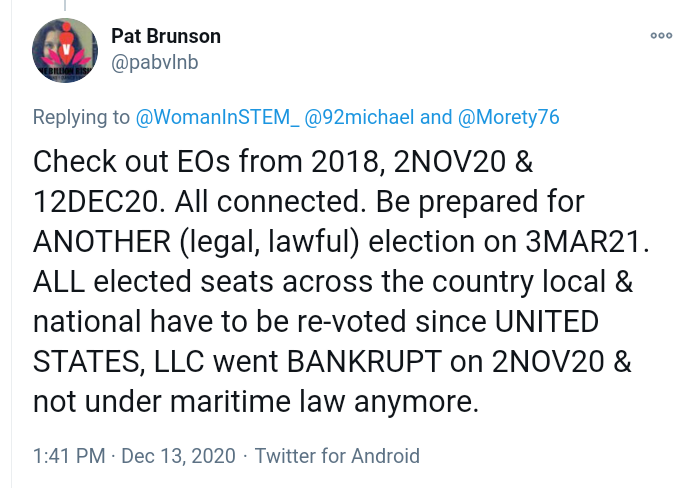Open the Twitter for Android source link
Image resolution: width=694 pixels, height=488 pixels.
pos(337,456)
